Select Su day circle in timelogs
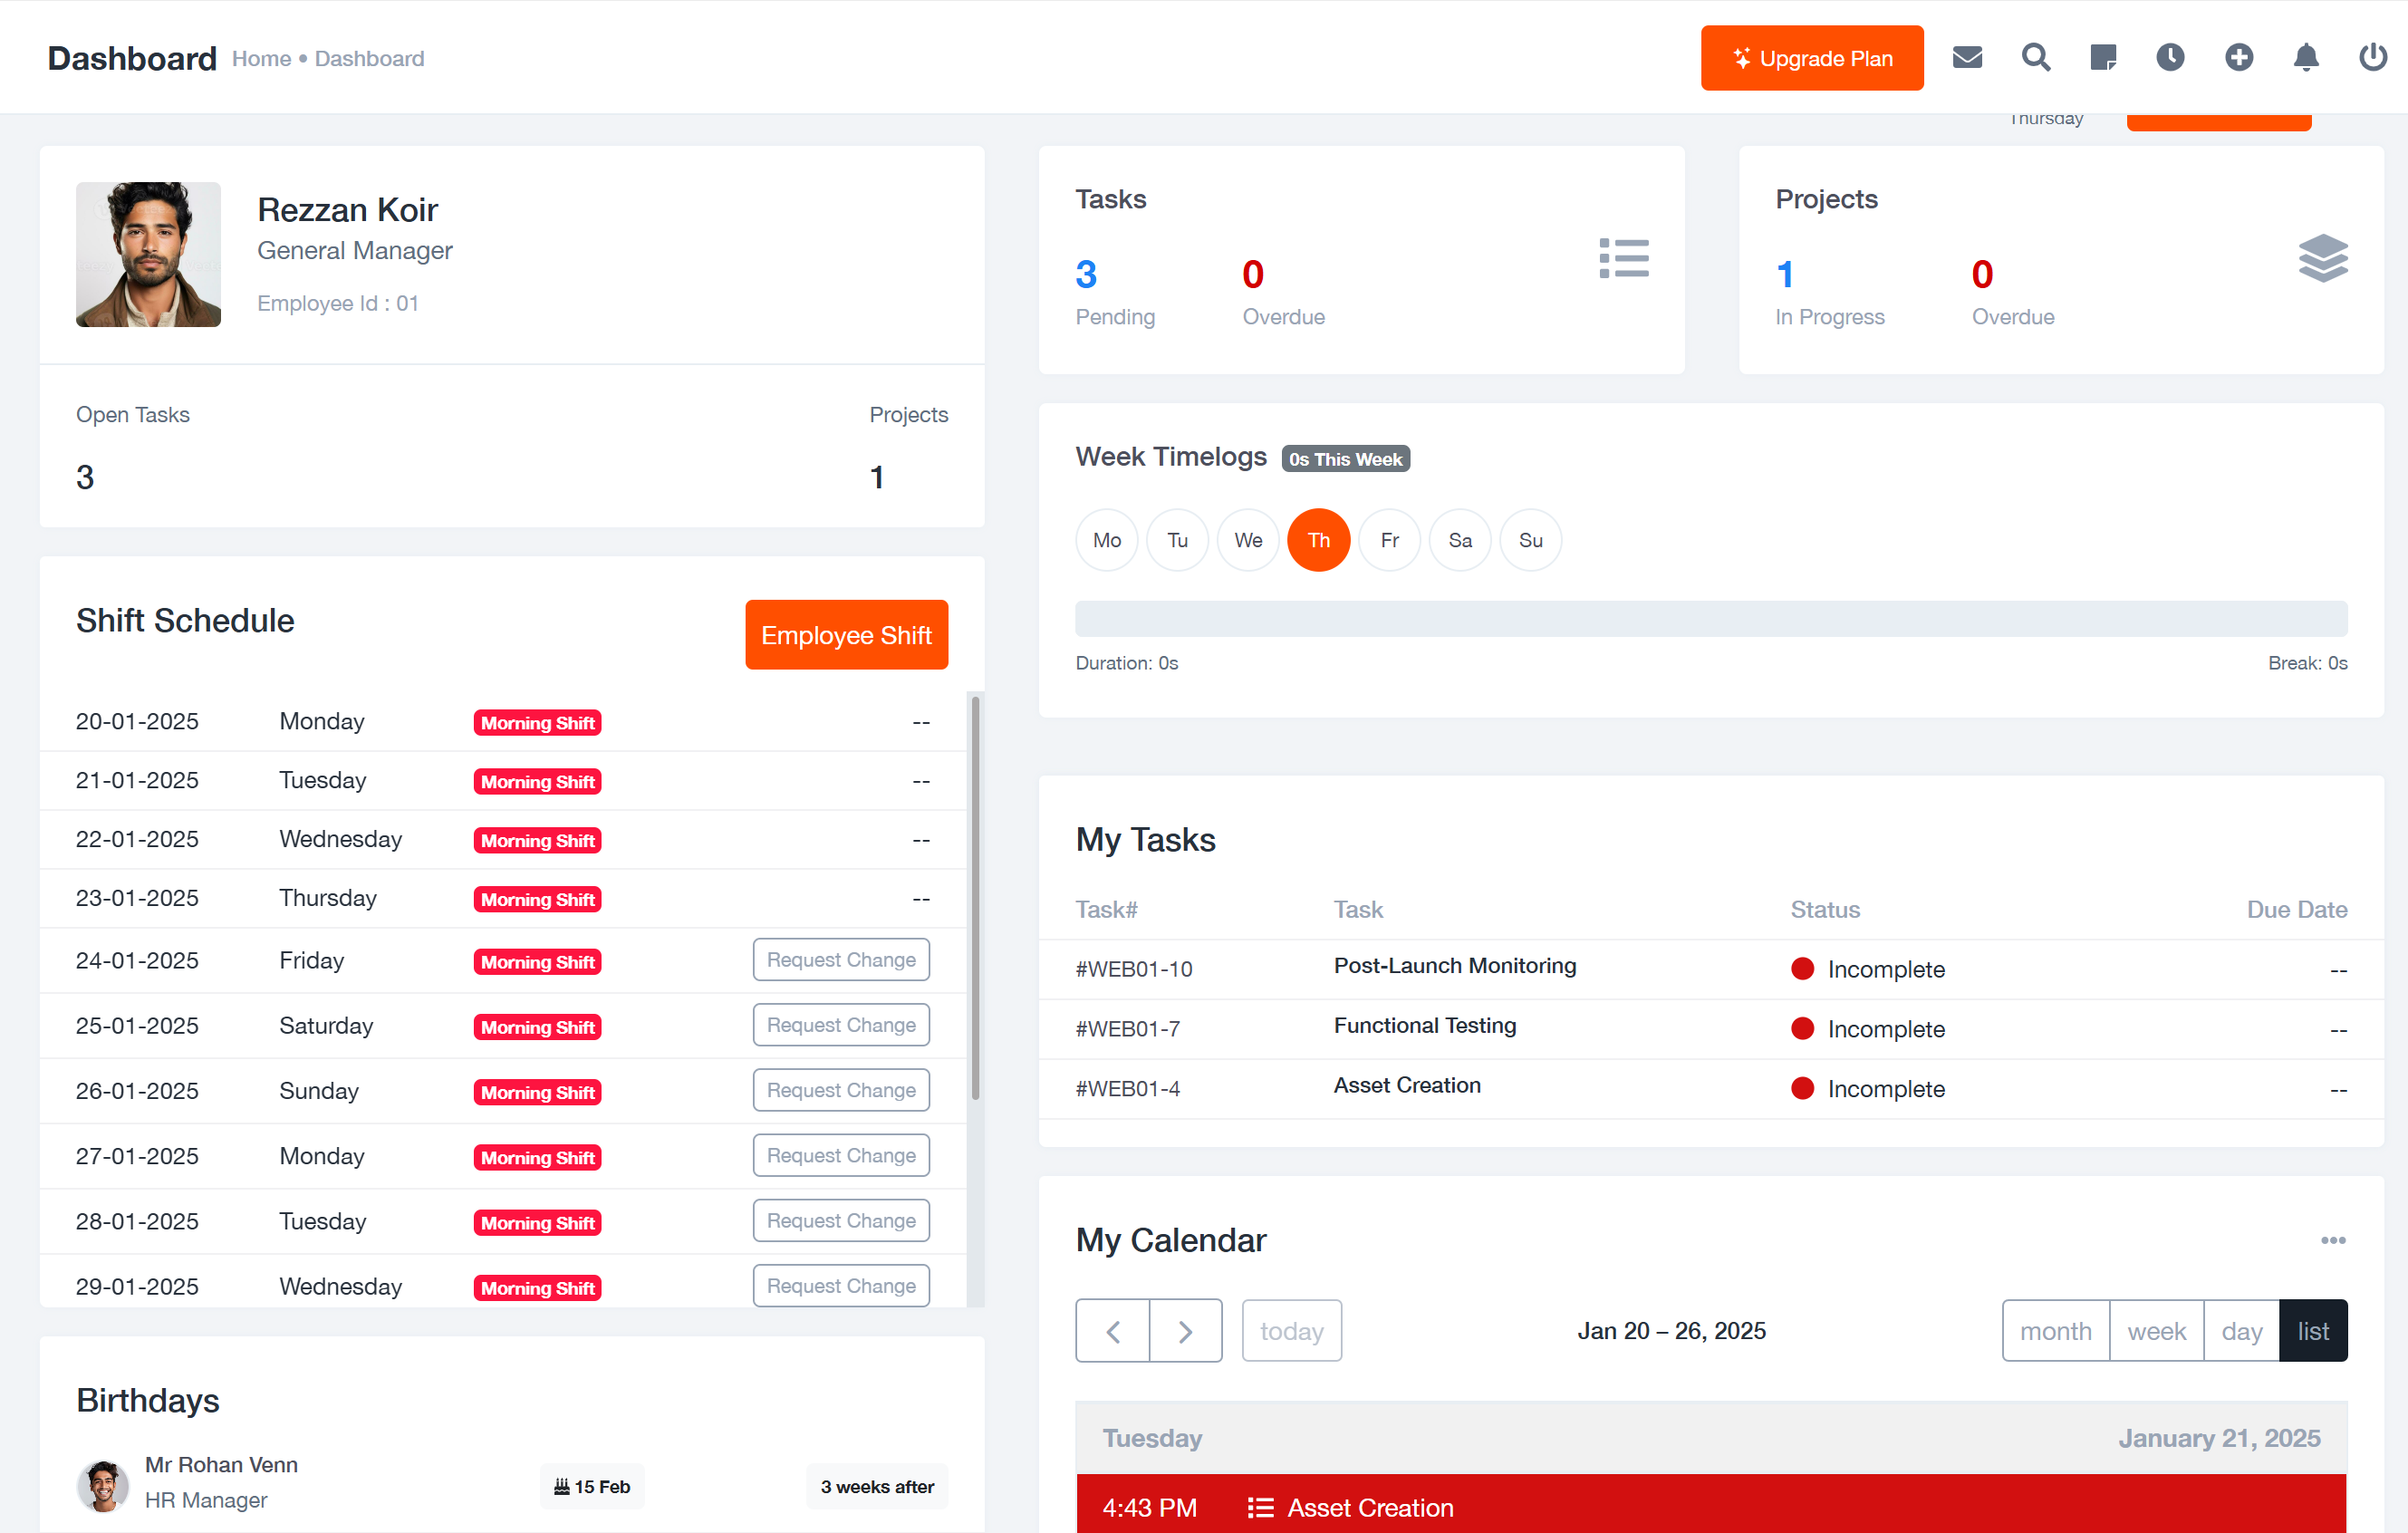The height and width of the screenshot is (1533, 2408). [x=1530, y=540]
